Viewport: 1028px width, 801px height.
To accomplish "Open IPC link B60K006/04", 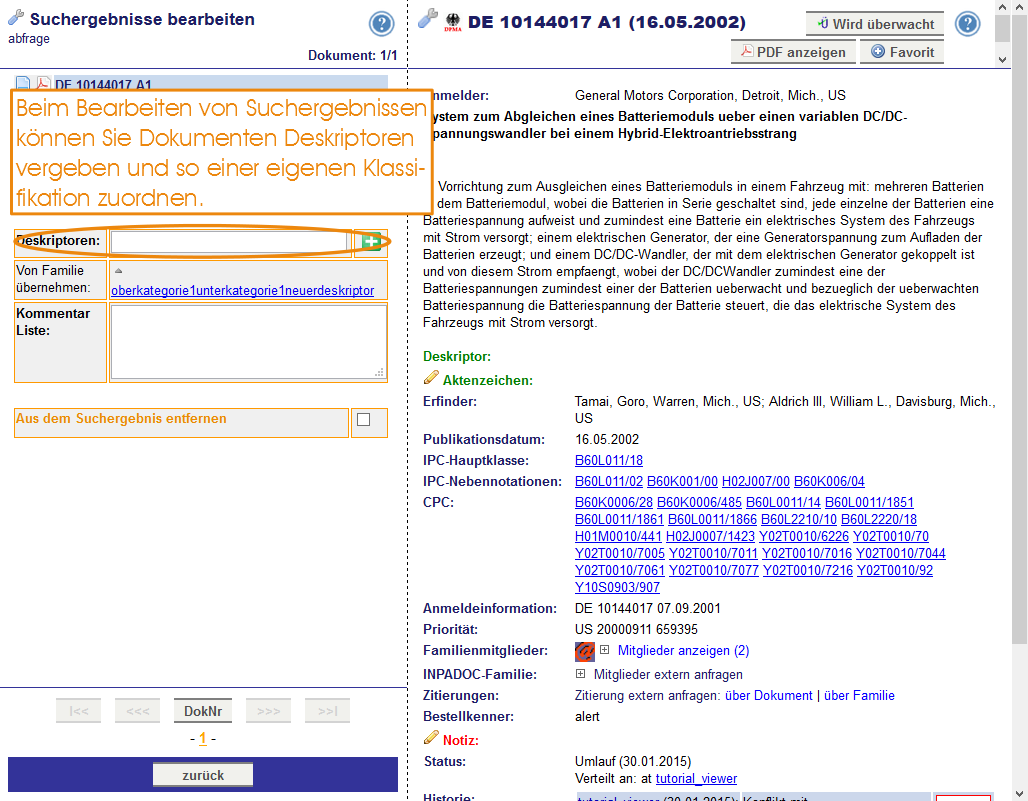I will click(x=829, y=481).
